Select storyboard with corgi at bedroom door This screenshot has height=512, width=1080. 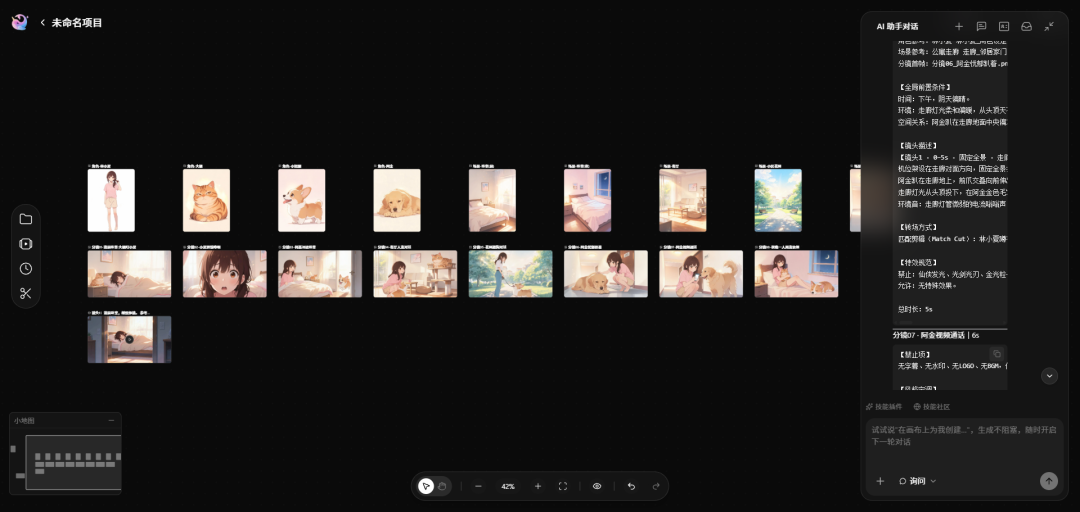(320, 274)
